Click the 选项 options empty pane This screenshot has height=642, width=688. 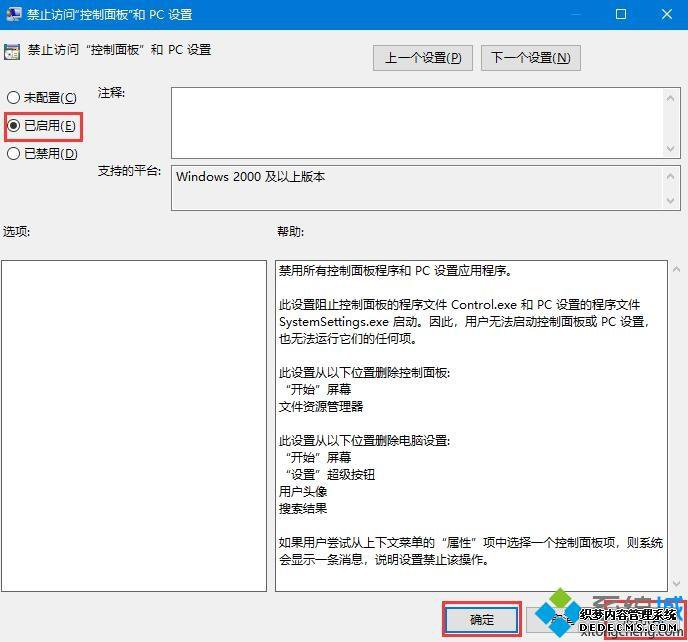coord(134,426)
